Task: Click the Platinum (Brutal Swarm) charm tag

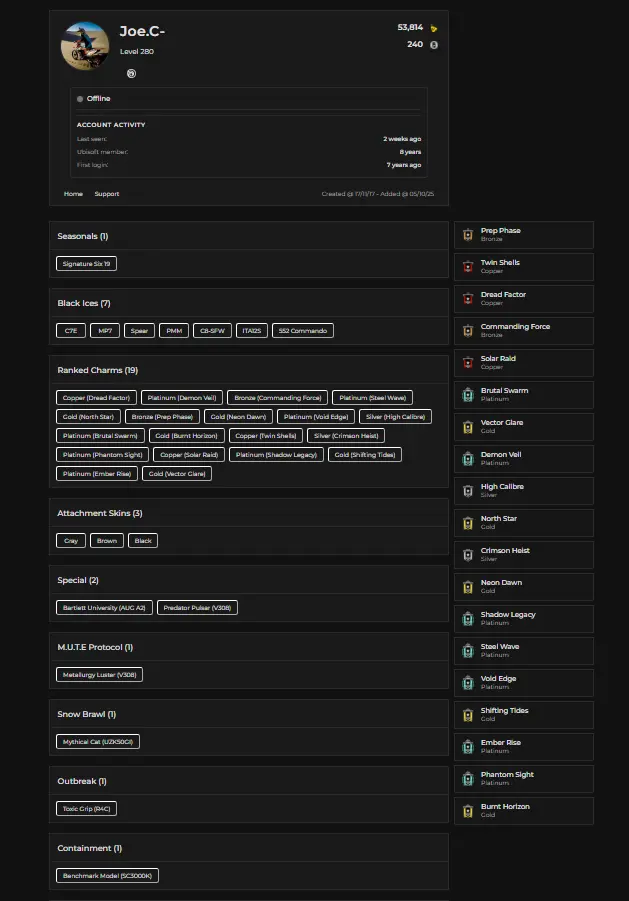Action: tap(100, 436)
